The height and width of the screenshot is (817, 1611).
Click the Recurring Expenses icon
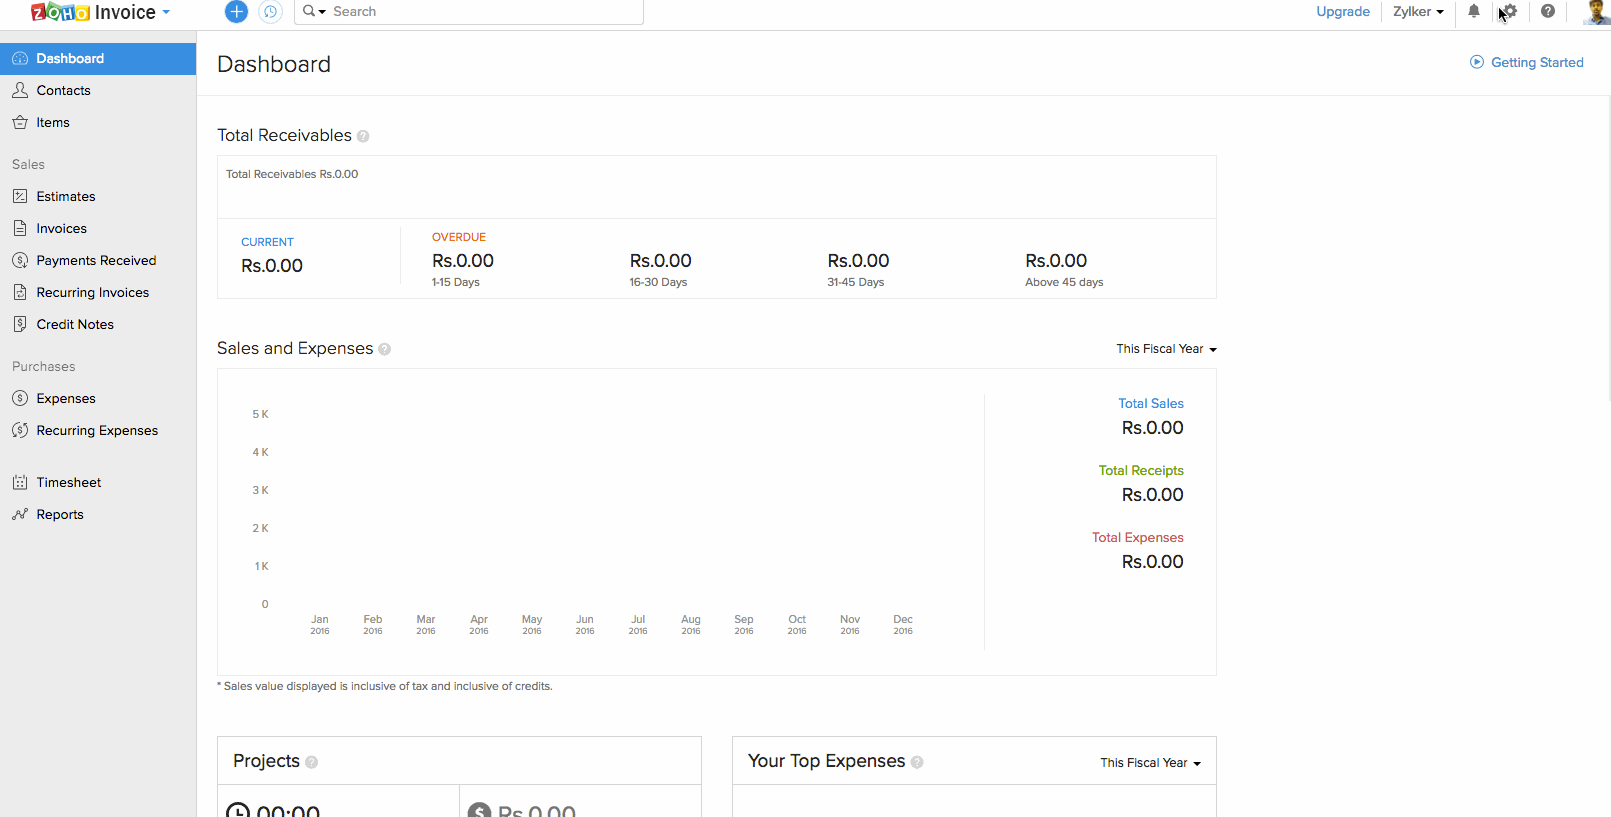pyautogui.click(x=20, y=430)
